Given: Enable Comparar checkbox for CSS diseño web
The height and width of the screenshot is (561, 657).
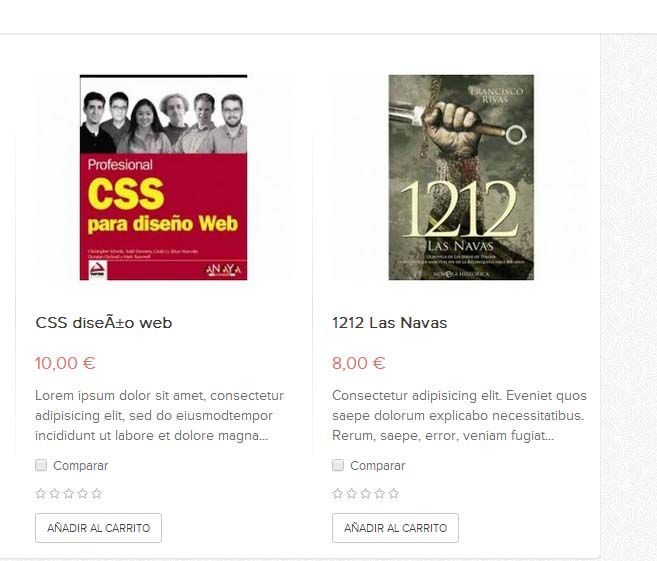Looking at the screenshot, I should tap(41, 465).
